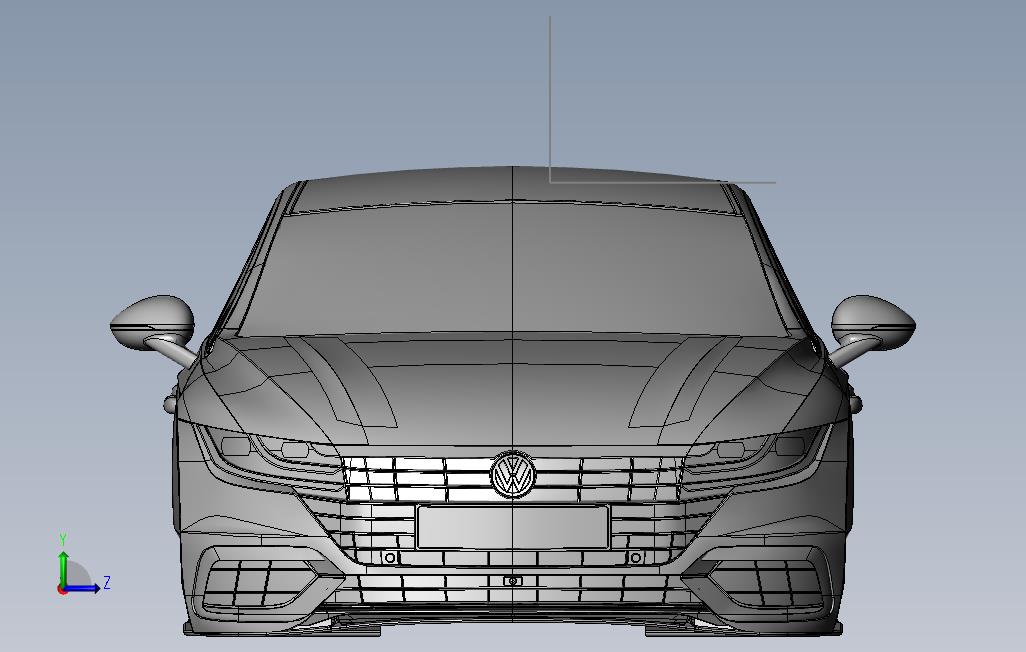This screenshot has height=652, width=1026.
Task: Select the small radar sensor in lower grille center
Action: [513, 581]
